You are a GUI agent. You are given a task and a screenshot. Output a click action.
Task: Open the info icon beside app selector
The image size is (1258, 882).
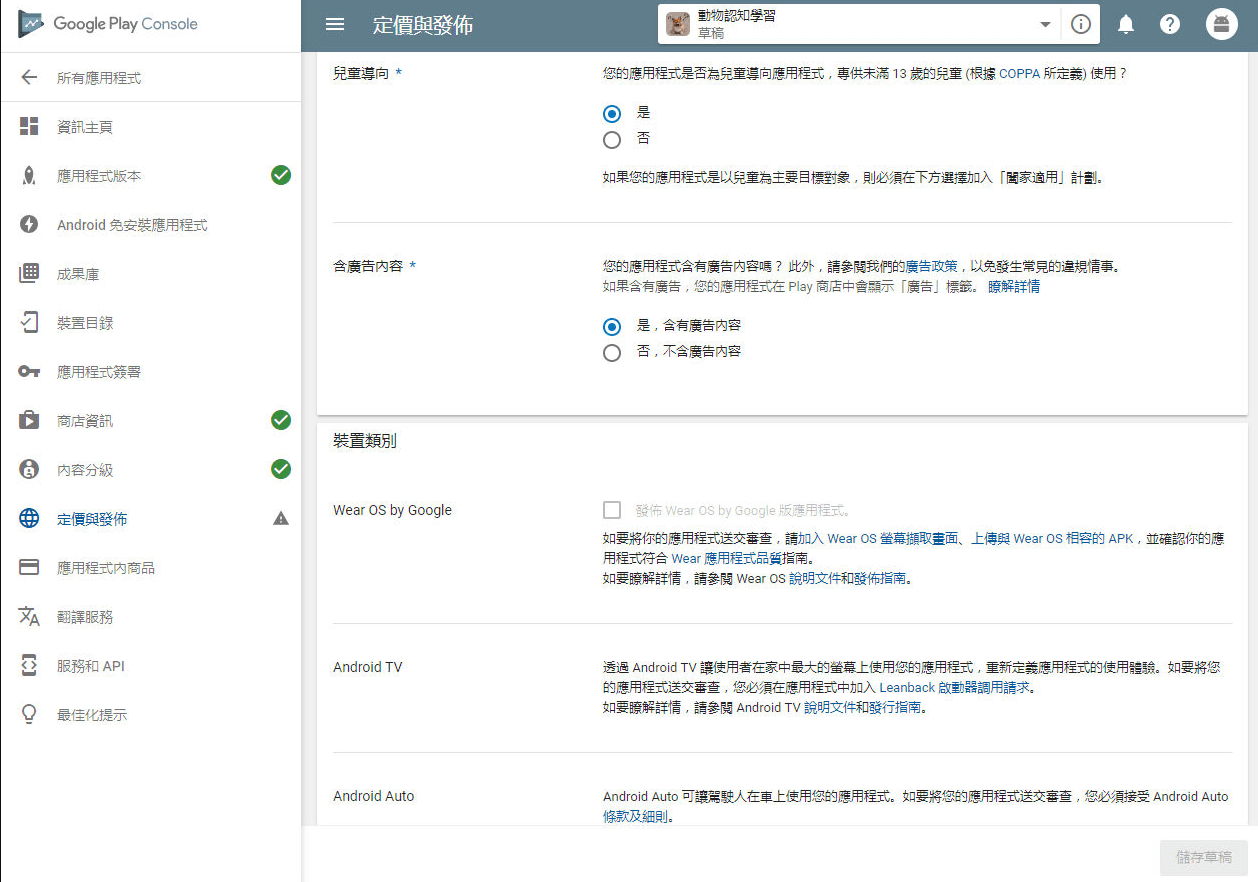[x=1080, y=25]
